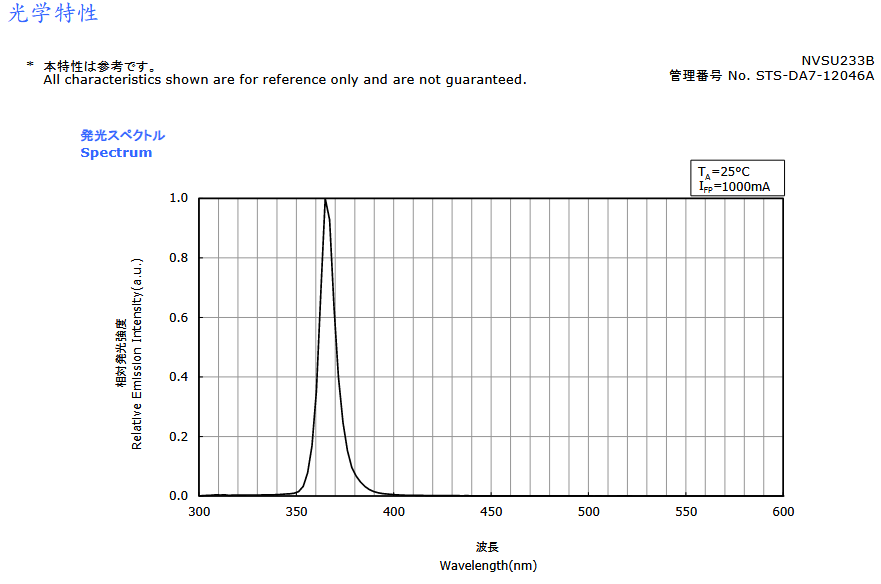881x584 pixels.
Task: Select the part number NVSU233B
Action: click(x=837, y=61)
